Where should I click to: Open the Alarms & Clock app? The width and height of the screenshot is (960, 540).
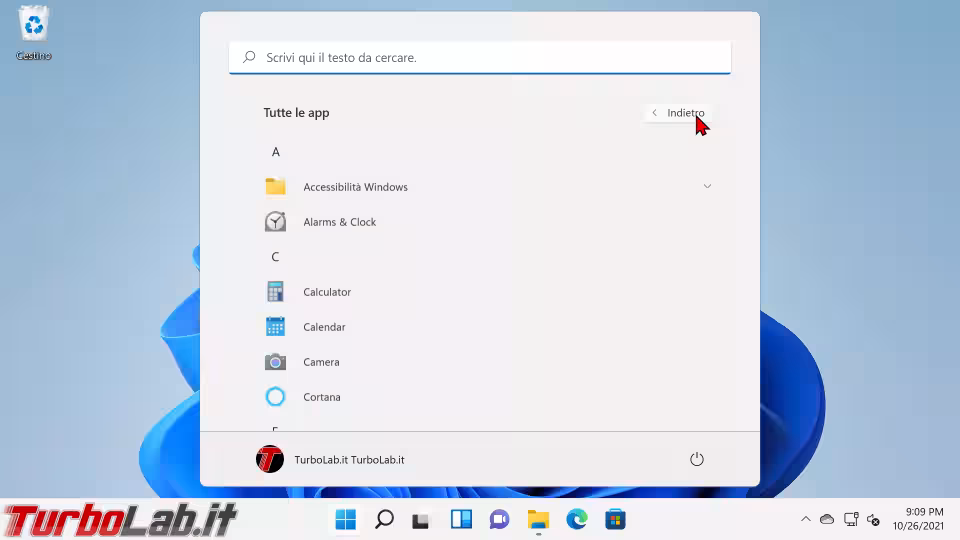[339, 222]
